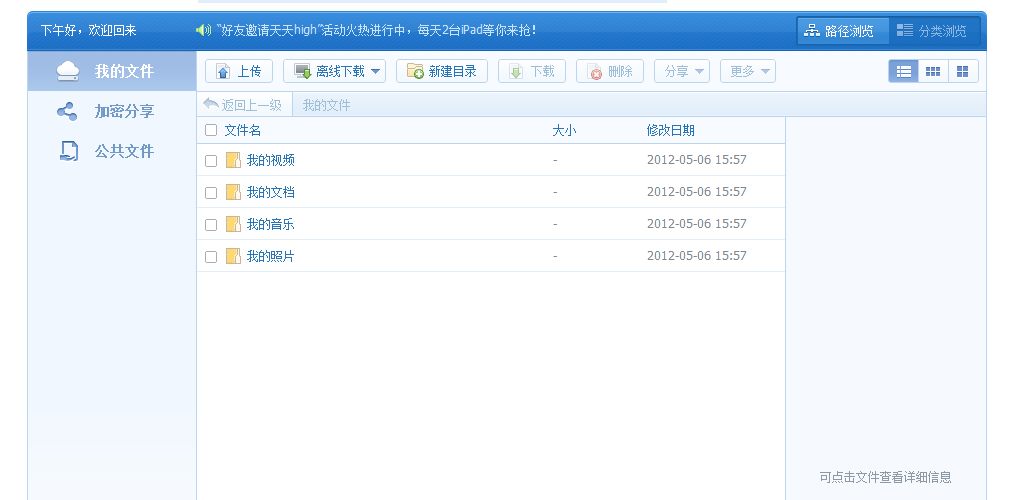Switch to 路径浏览 tab

click(842, 31)
